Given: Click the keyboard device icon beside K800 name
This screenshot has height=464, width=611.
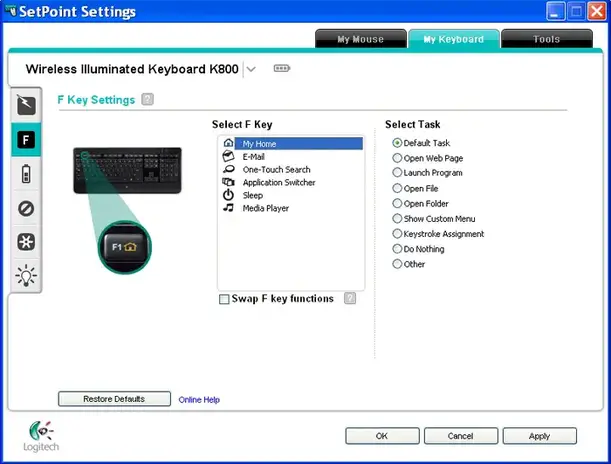Looking at the screenshot, I should (282, 69).
